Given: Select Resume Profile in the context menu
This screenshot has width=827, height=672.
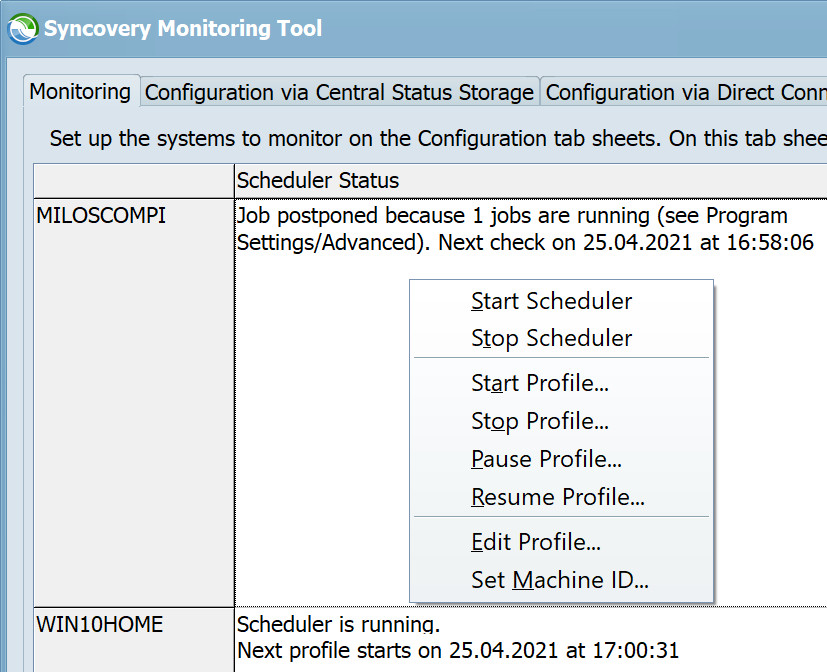Looking at the screenshot, I should [557, 497].
